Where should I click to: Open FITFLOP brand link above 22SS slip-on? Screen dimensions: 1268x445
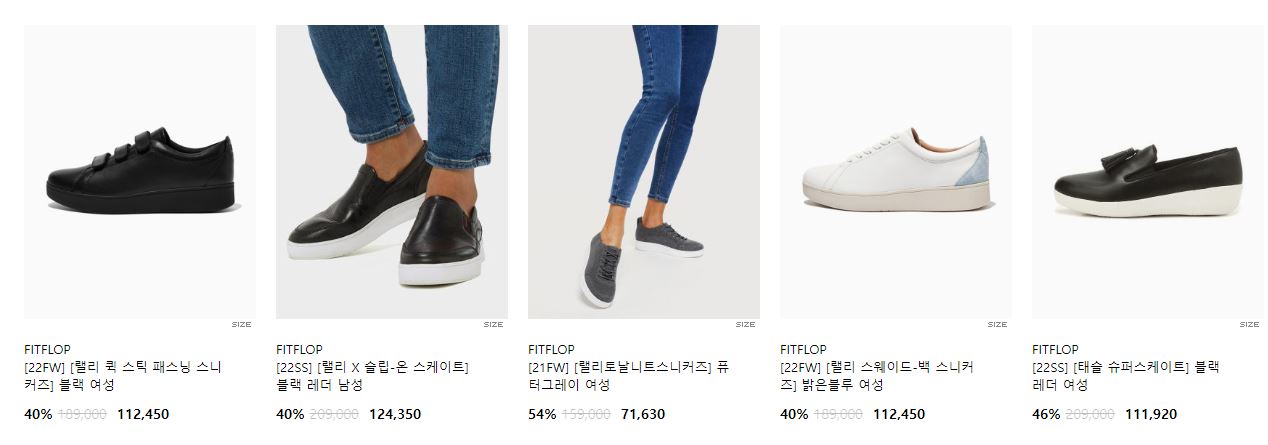tap(299, 350)
